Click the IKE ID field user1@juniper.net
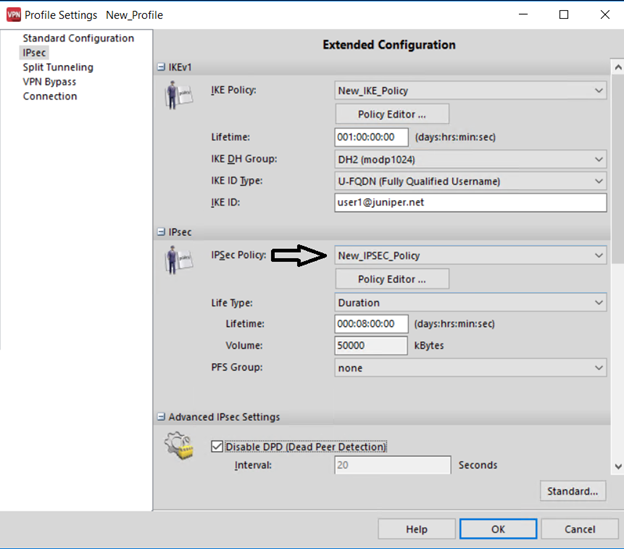624x549 pixels. pyautogui.click(x=470, y=202)
